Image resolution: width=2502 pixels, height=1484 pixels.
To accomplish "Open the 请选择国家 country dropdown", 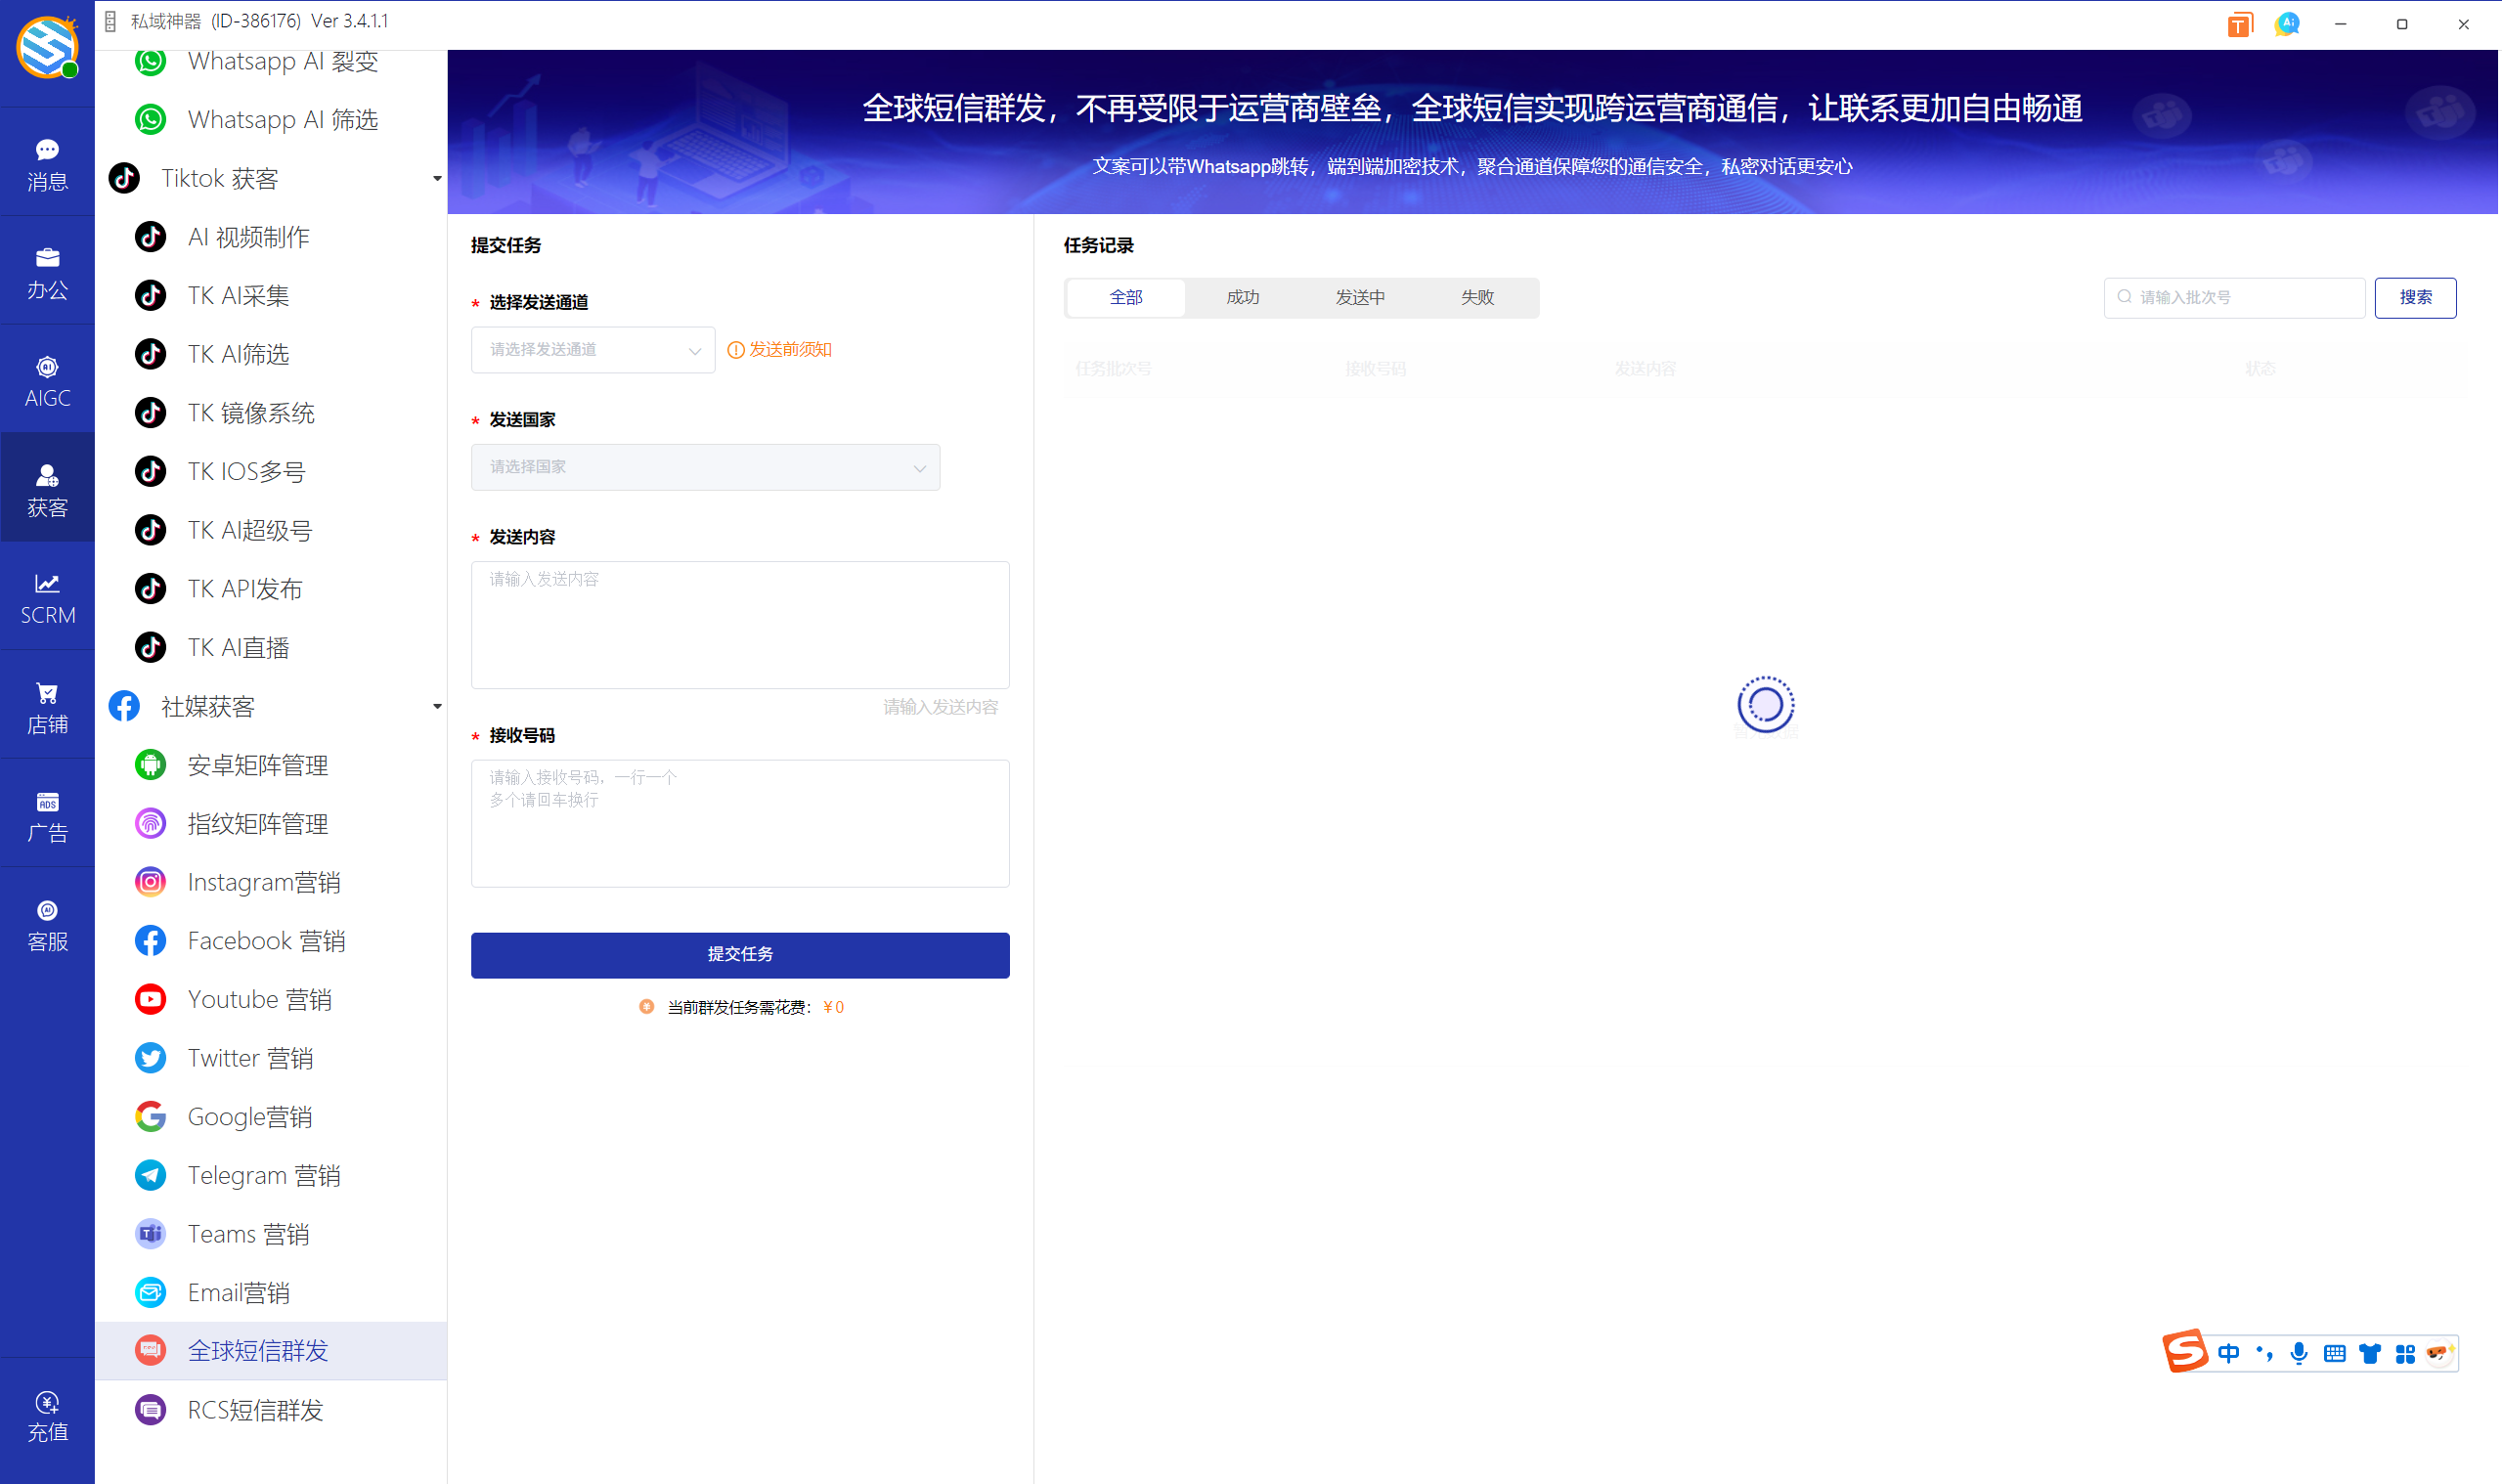I will click(x=705, y=467).
